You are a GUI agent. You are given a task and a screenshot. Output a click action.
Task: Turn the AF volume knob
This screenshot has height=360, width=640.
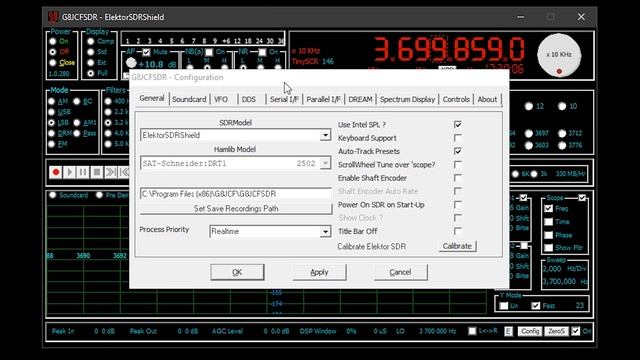131,62
